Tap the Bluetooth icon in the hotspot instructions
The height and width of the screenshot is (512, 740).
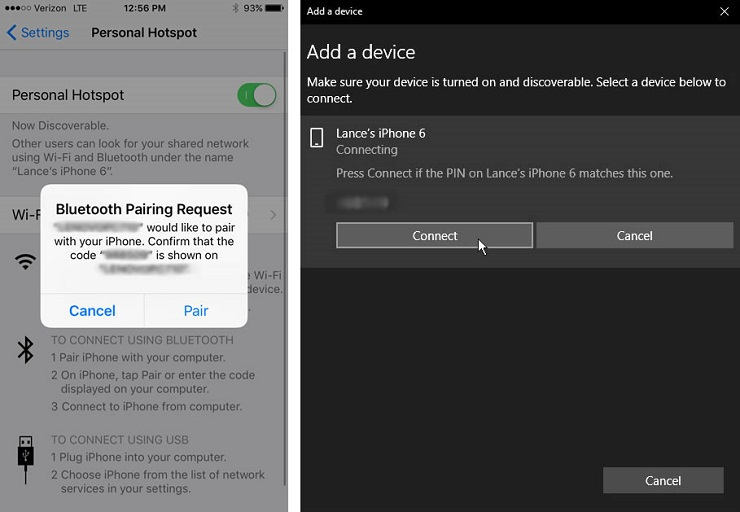pyautogui.click(x=25, y=350)
